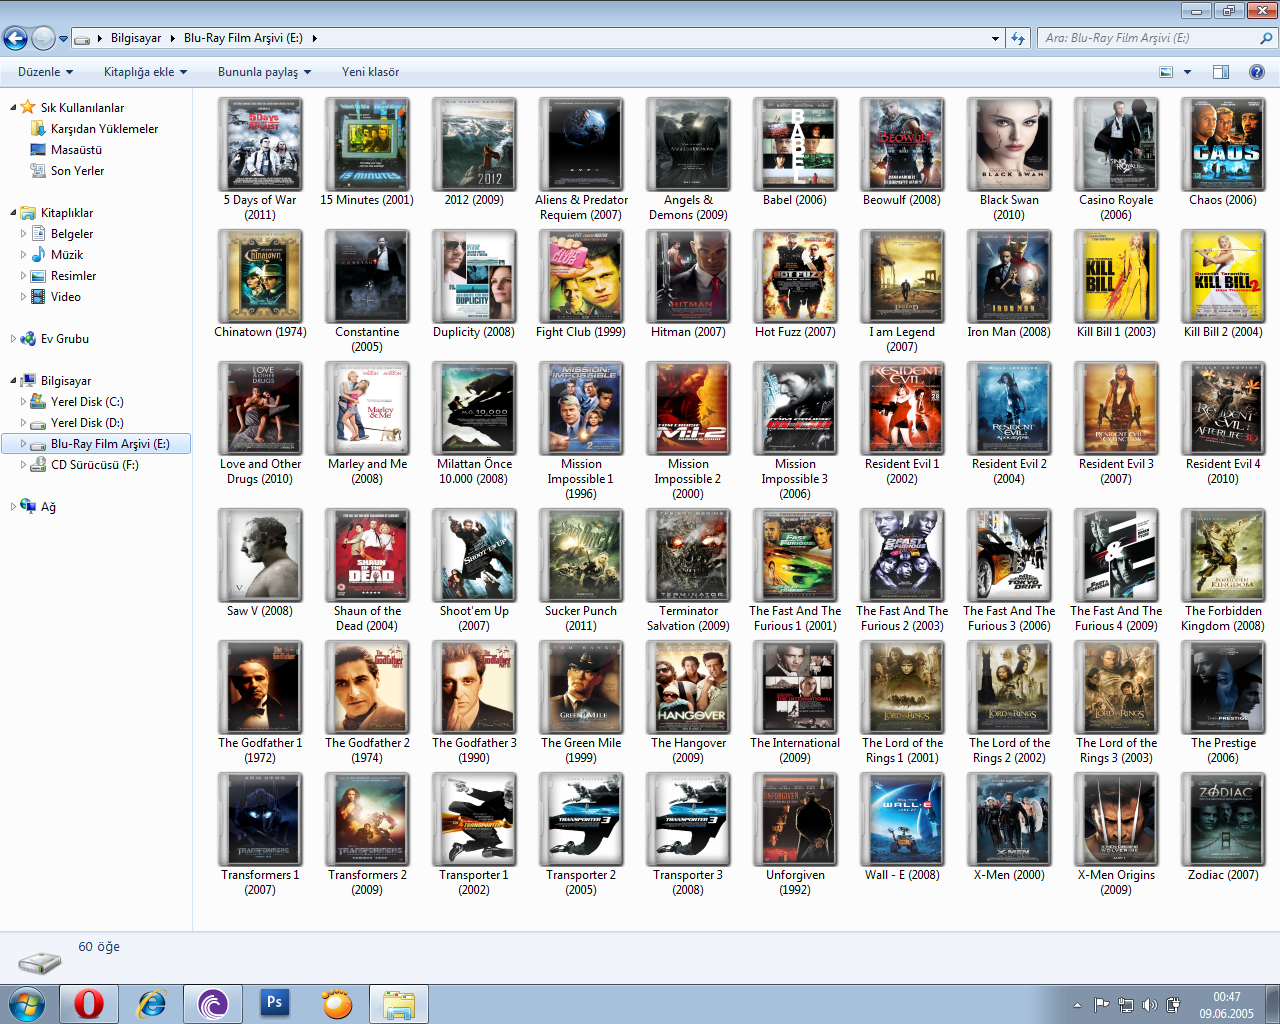1280x1024 pixels.
Task: Expand the Müzik library node
Action: coord(24,255)
